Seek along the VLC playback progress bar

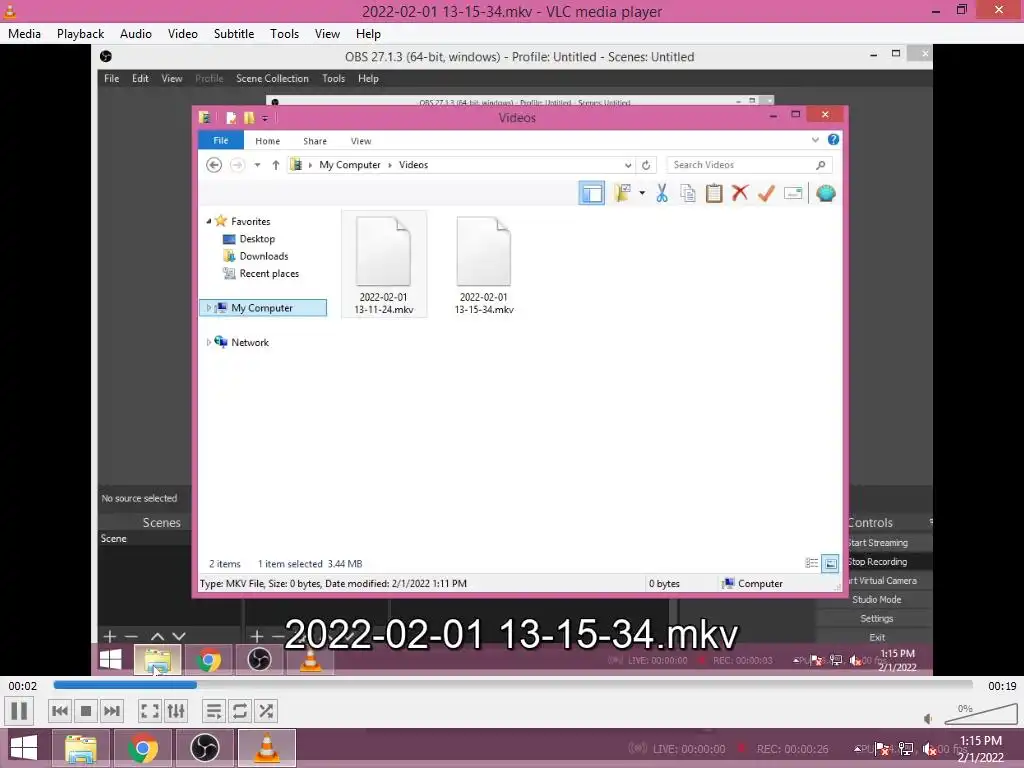coord(513,684)
